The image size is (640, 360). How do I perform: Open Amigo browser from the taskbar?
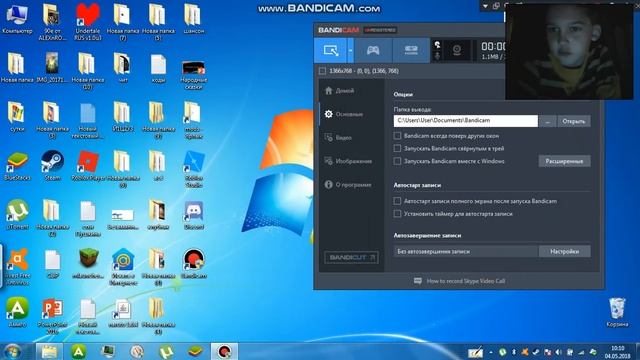[78, 351]
